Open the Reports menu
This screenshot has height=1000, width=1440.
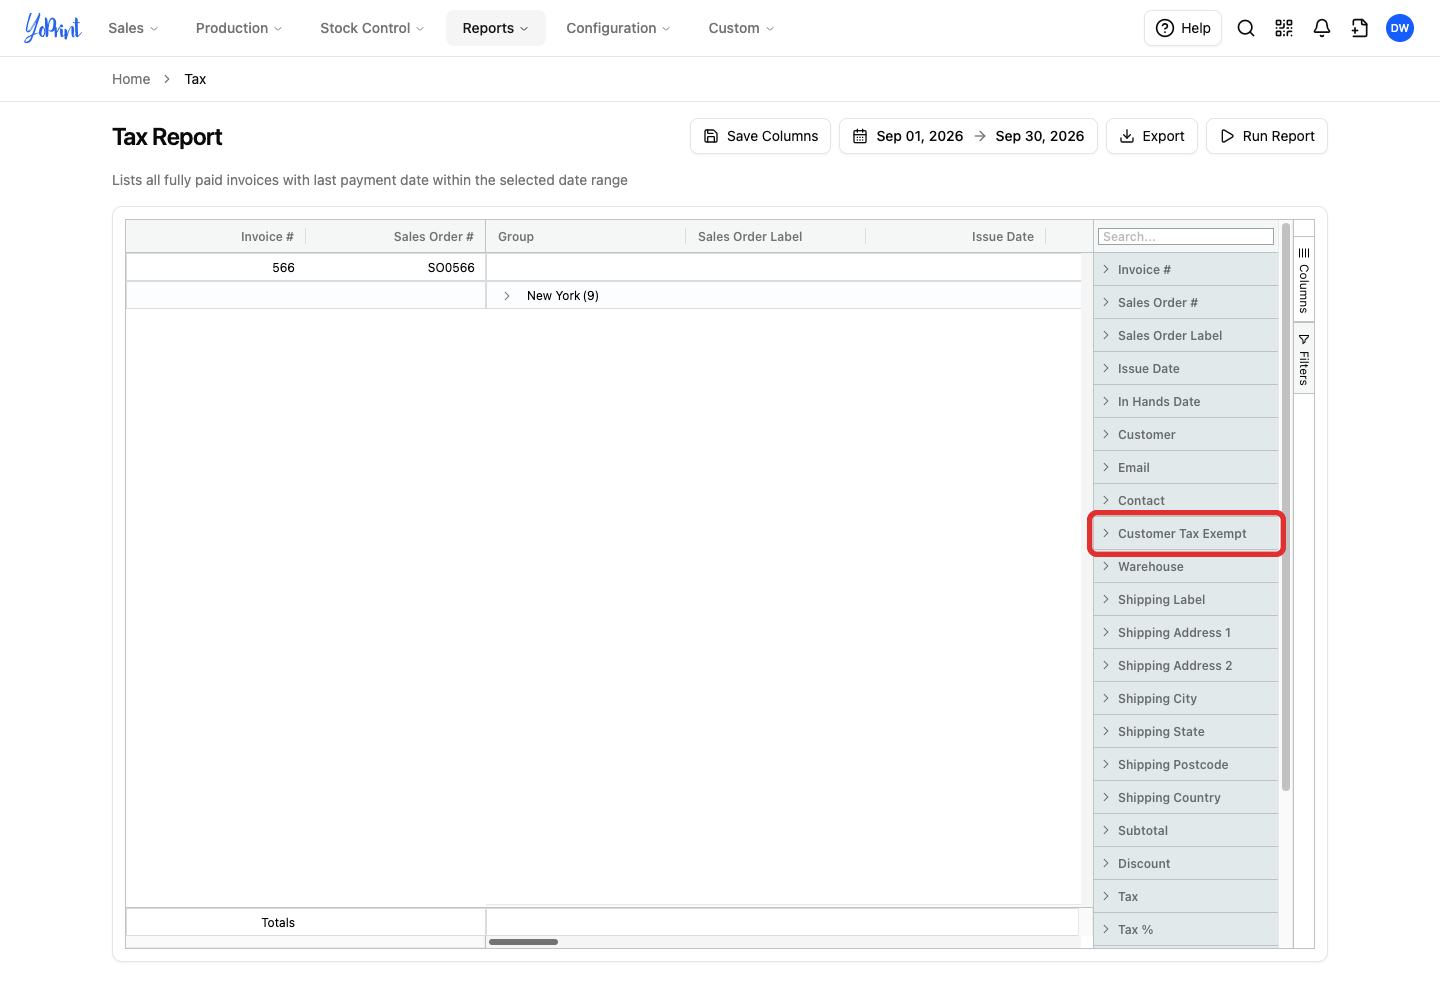click(x=495, y=28)
